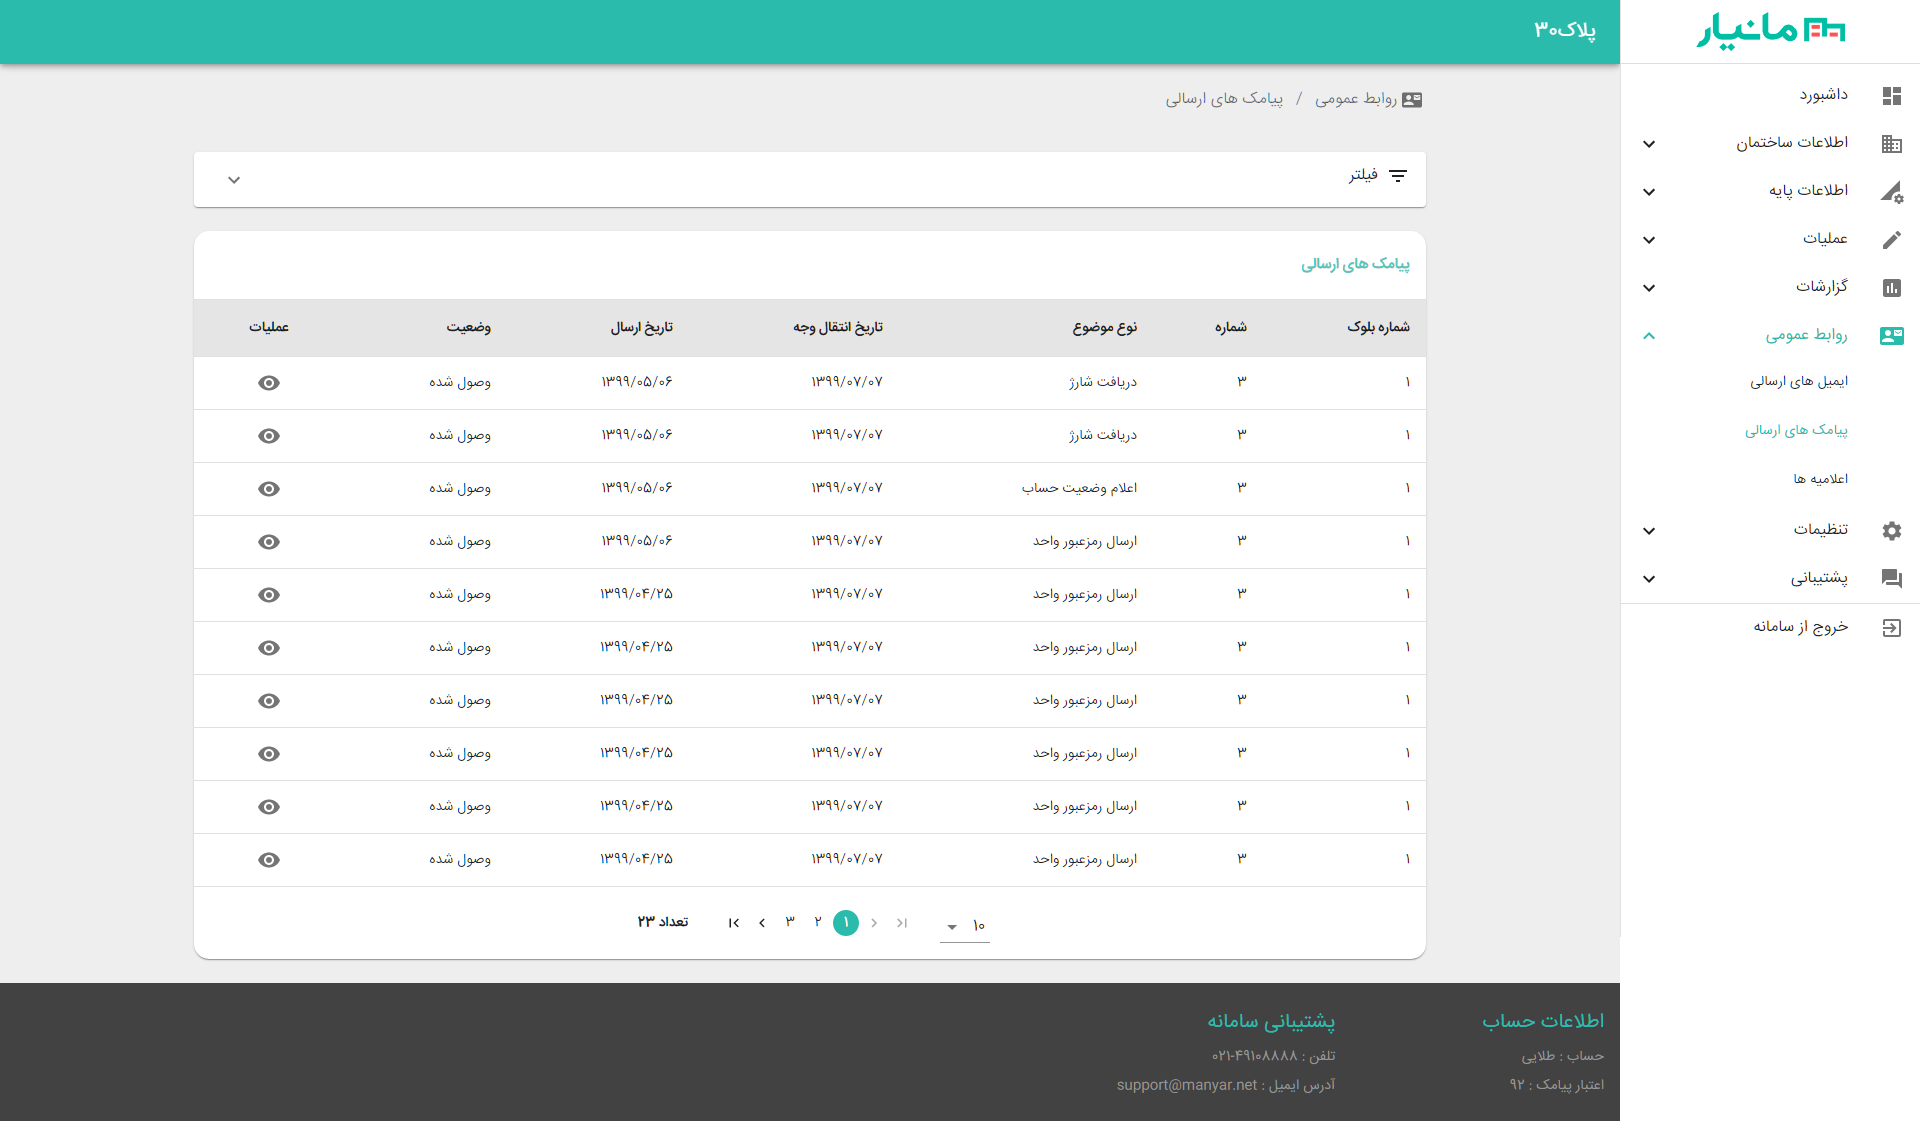The height and width of the screenshot is (1121, 1920).
Task: Sort by send date column header
Action: (642, 328)
